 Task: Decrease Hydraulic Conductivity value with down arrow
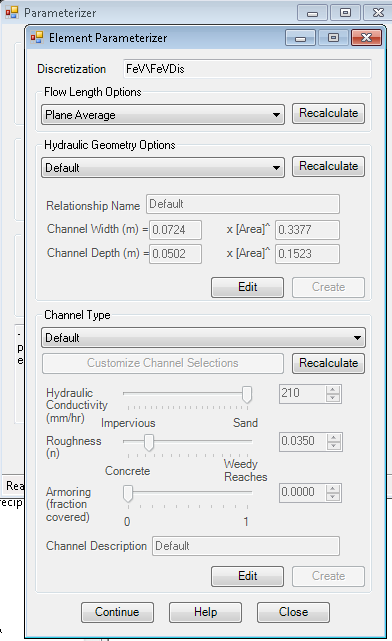pyautogui.click(x=333, y=398)
